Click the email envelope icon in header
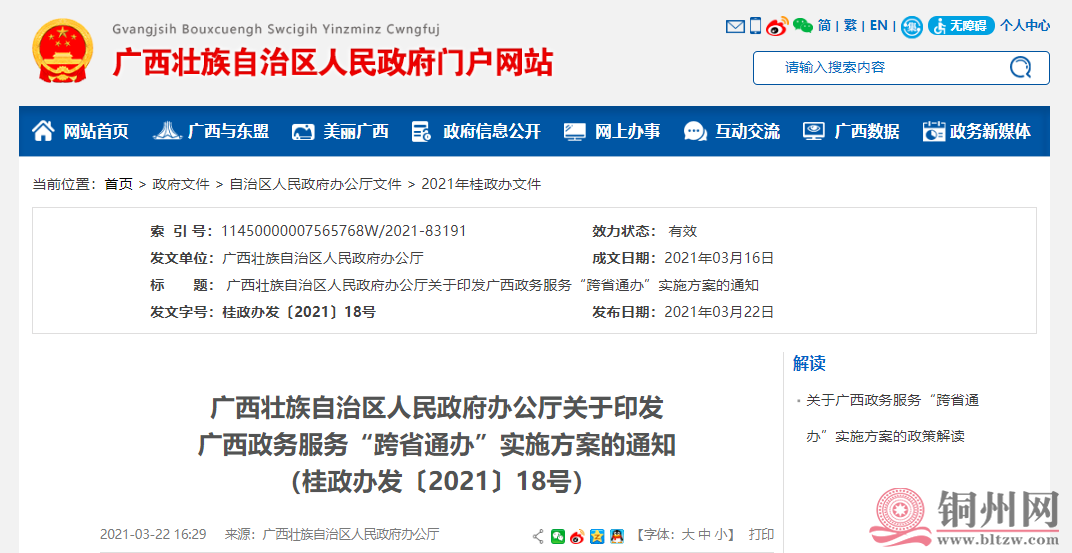Screen dimensions: 1072x553 tap(735, 26)
